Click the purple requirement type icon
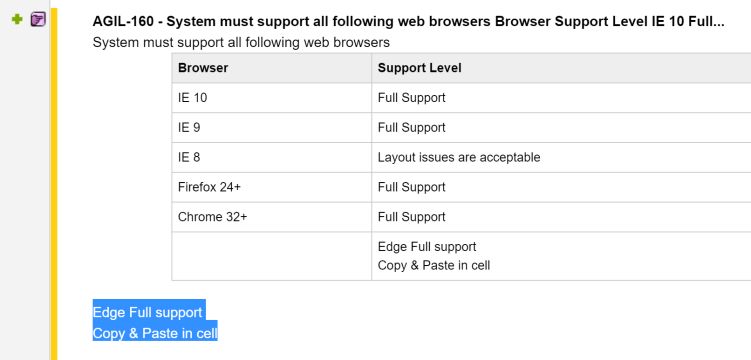This screenshot has height=360, width=751. [x=38, y=20]
